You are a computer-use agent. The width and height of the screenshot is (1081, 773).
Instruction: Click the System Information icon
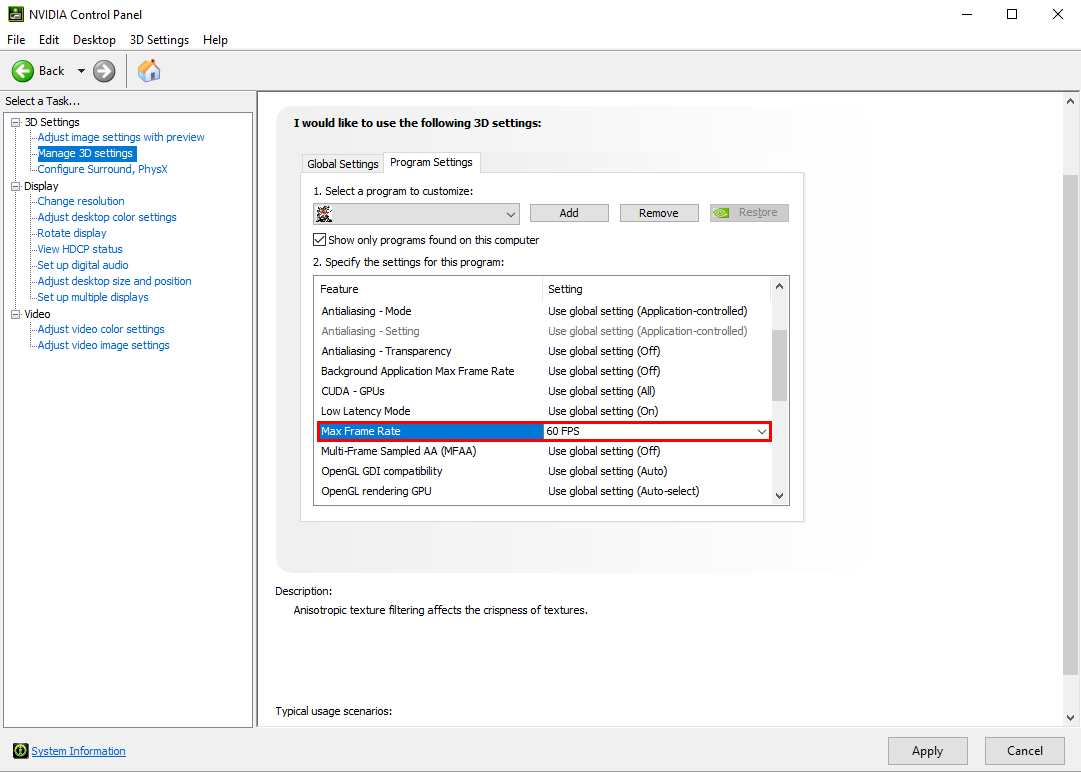click(21, 751)
